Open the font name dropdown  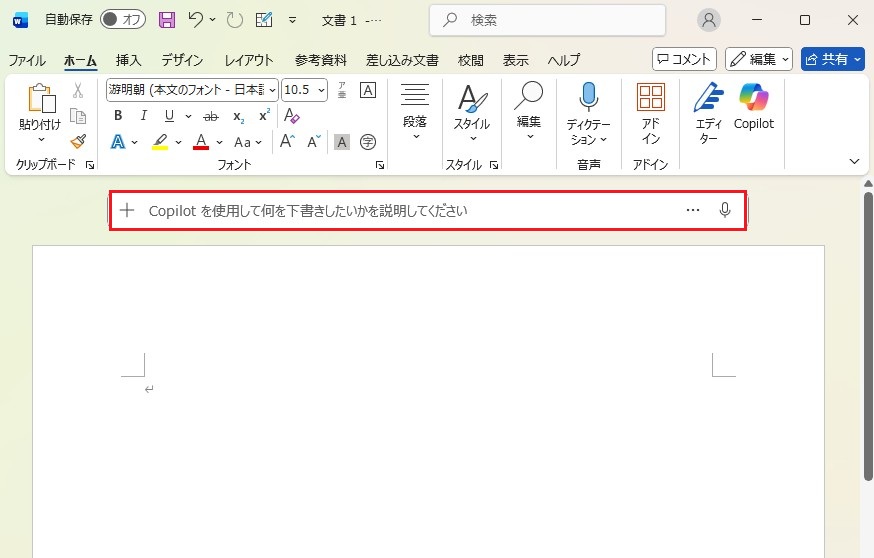coord(272,90)
